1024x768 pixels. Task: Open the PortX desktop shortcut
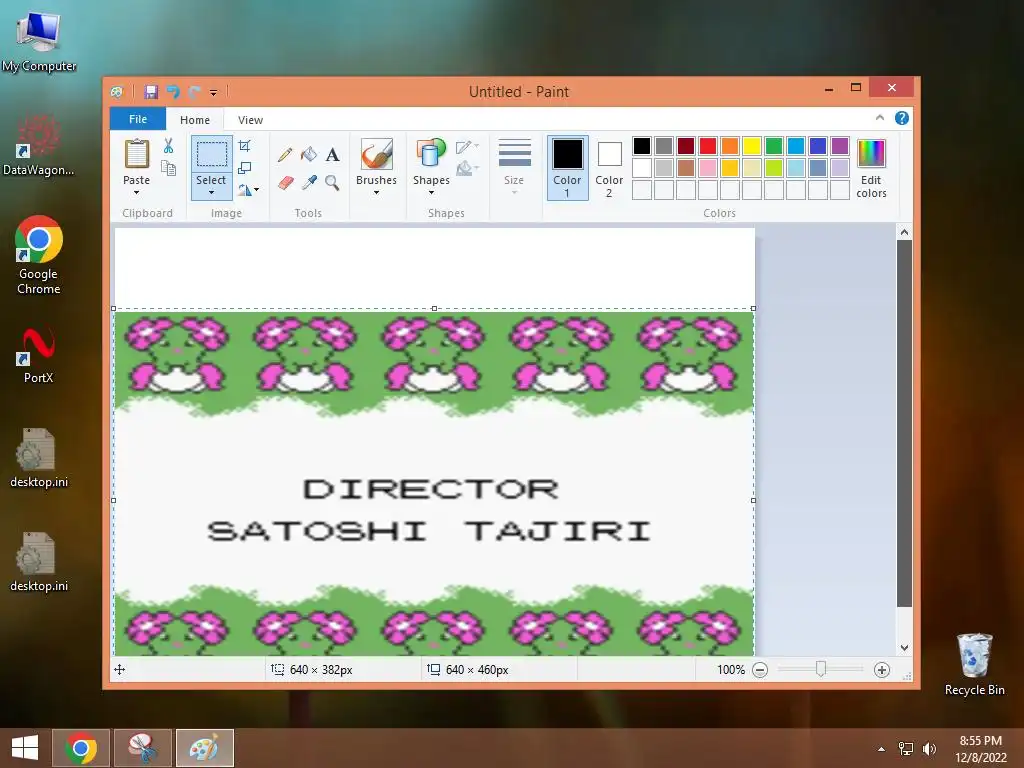39,356
